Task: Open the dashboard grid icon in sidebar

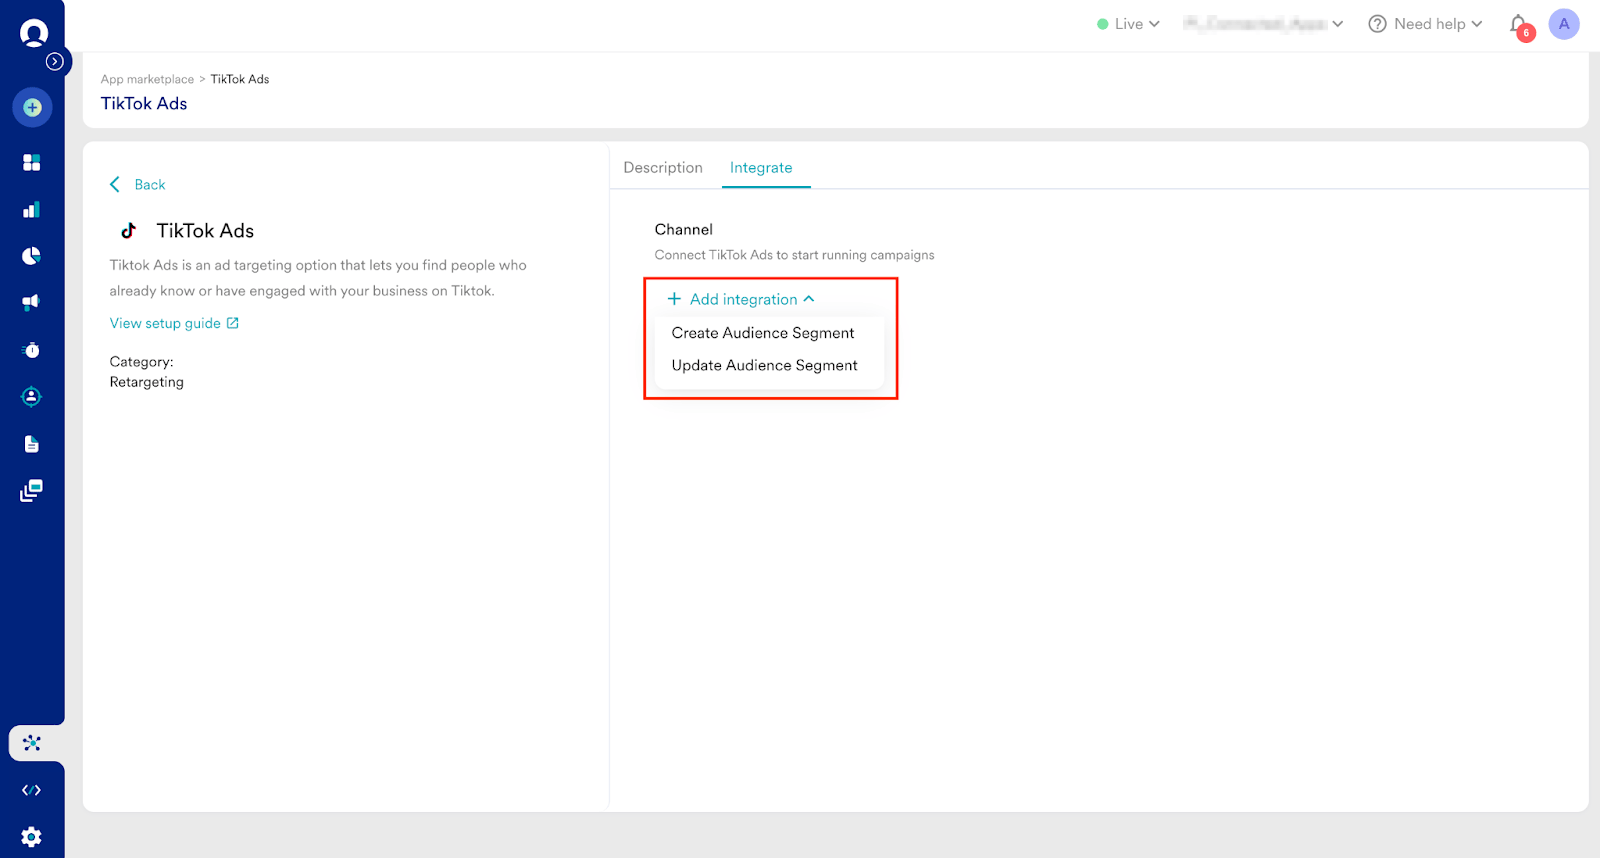Action: coord(32,162)
